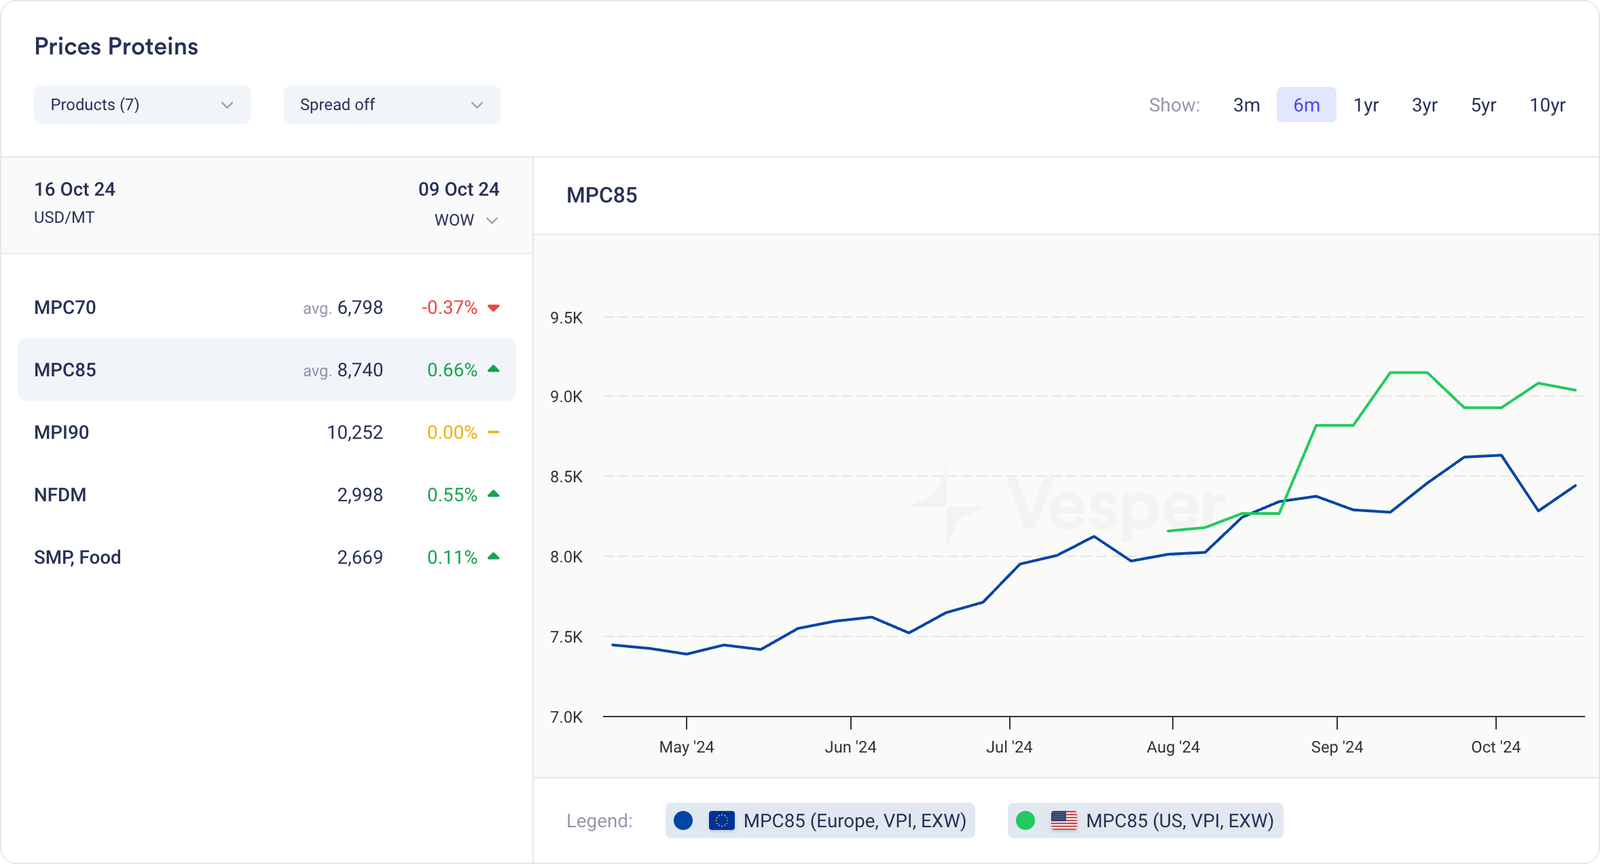1600x864 pixels.
Task: Click the blue circle for Europe series
Action: (x=683, y=821)
